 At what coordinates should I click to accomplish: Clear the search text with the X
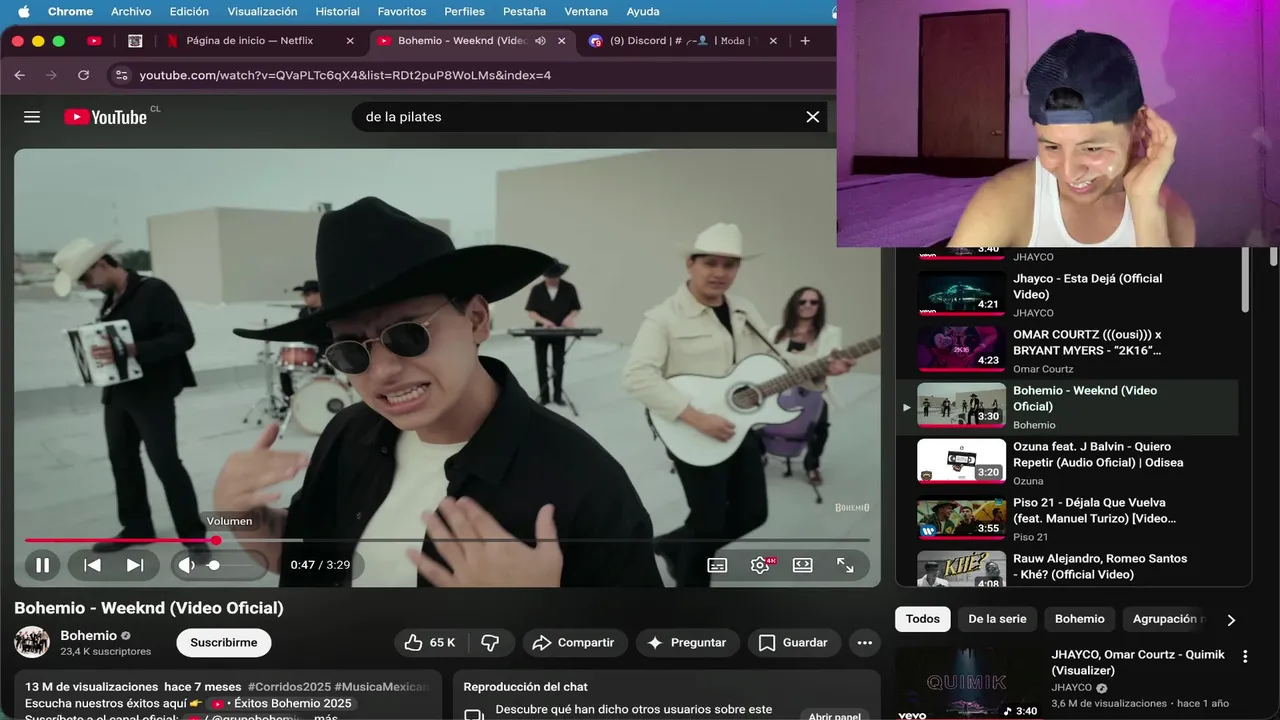click(813, 117)
